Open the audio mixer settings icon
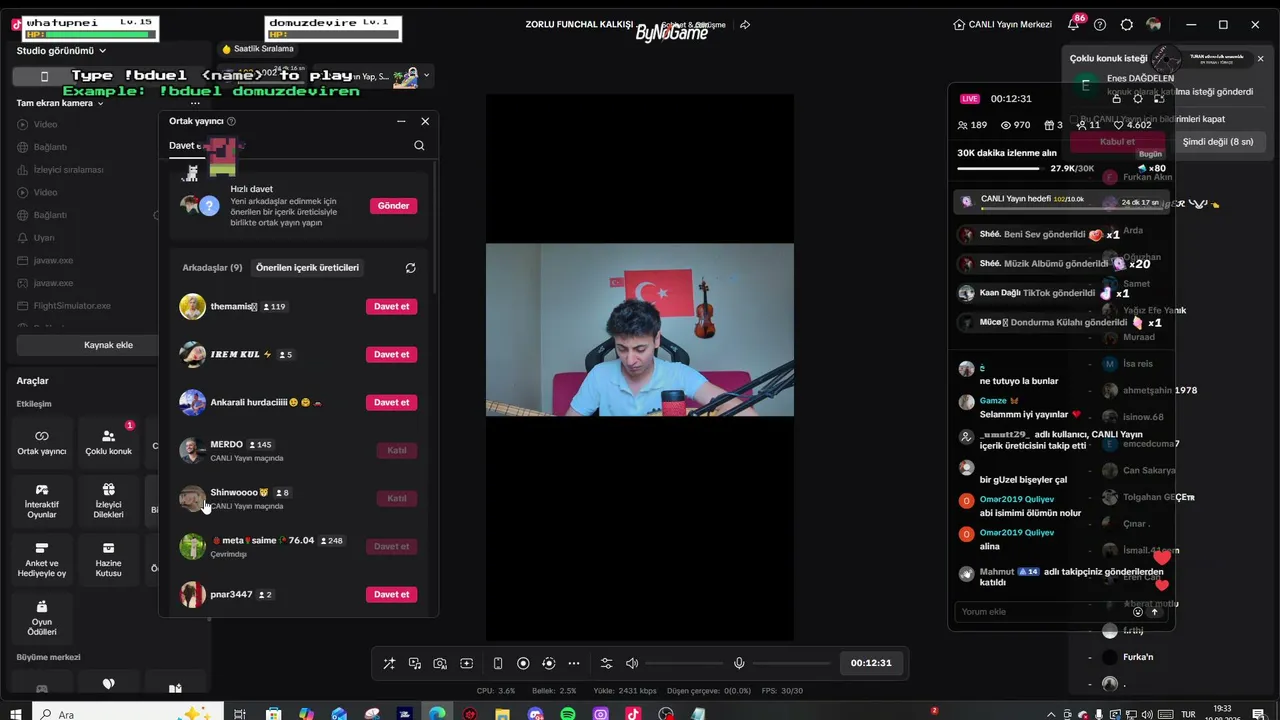The height and width of the screenshot is (720, 1280). coord(606,663)
